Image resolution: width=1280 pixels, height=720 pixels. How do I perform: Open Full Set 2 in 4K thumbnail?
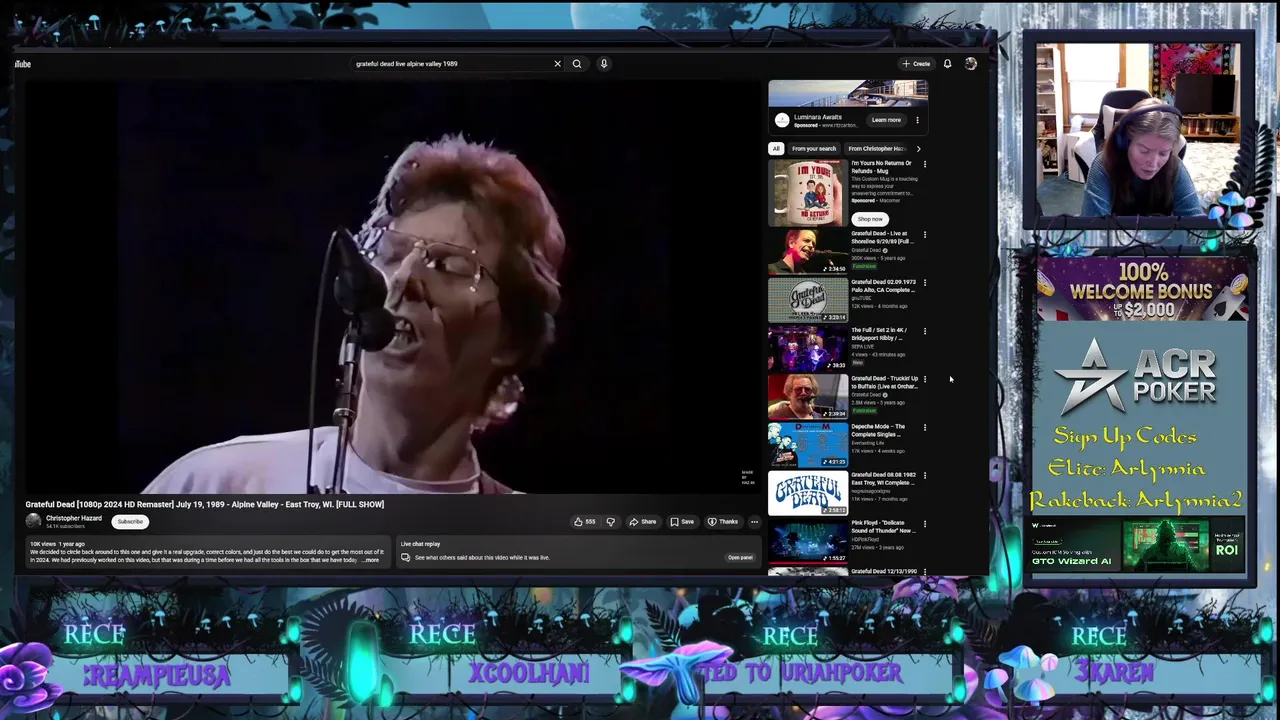pos(808,348)
